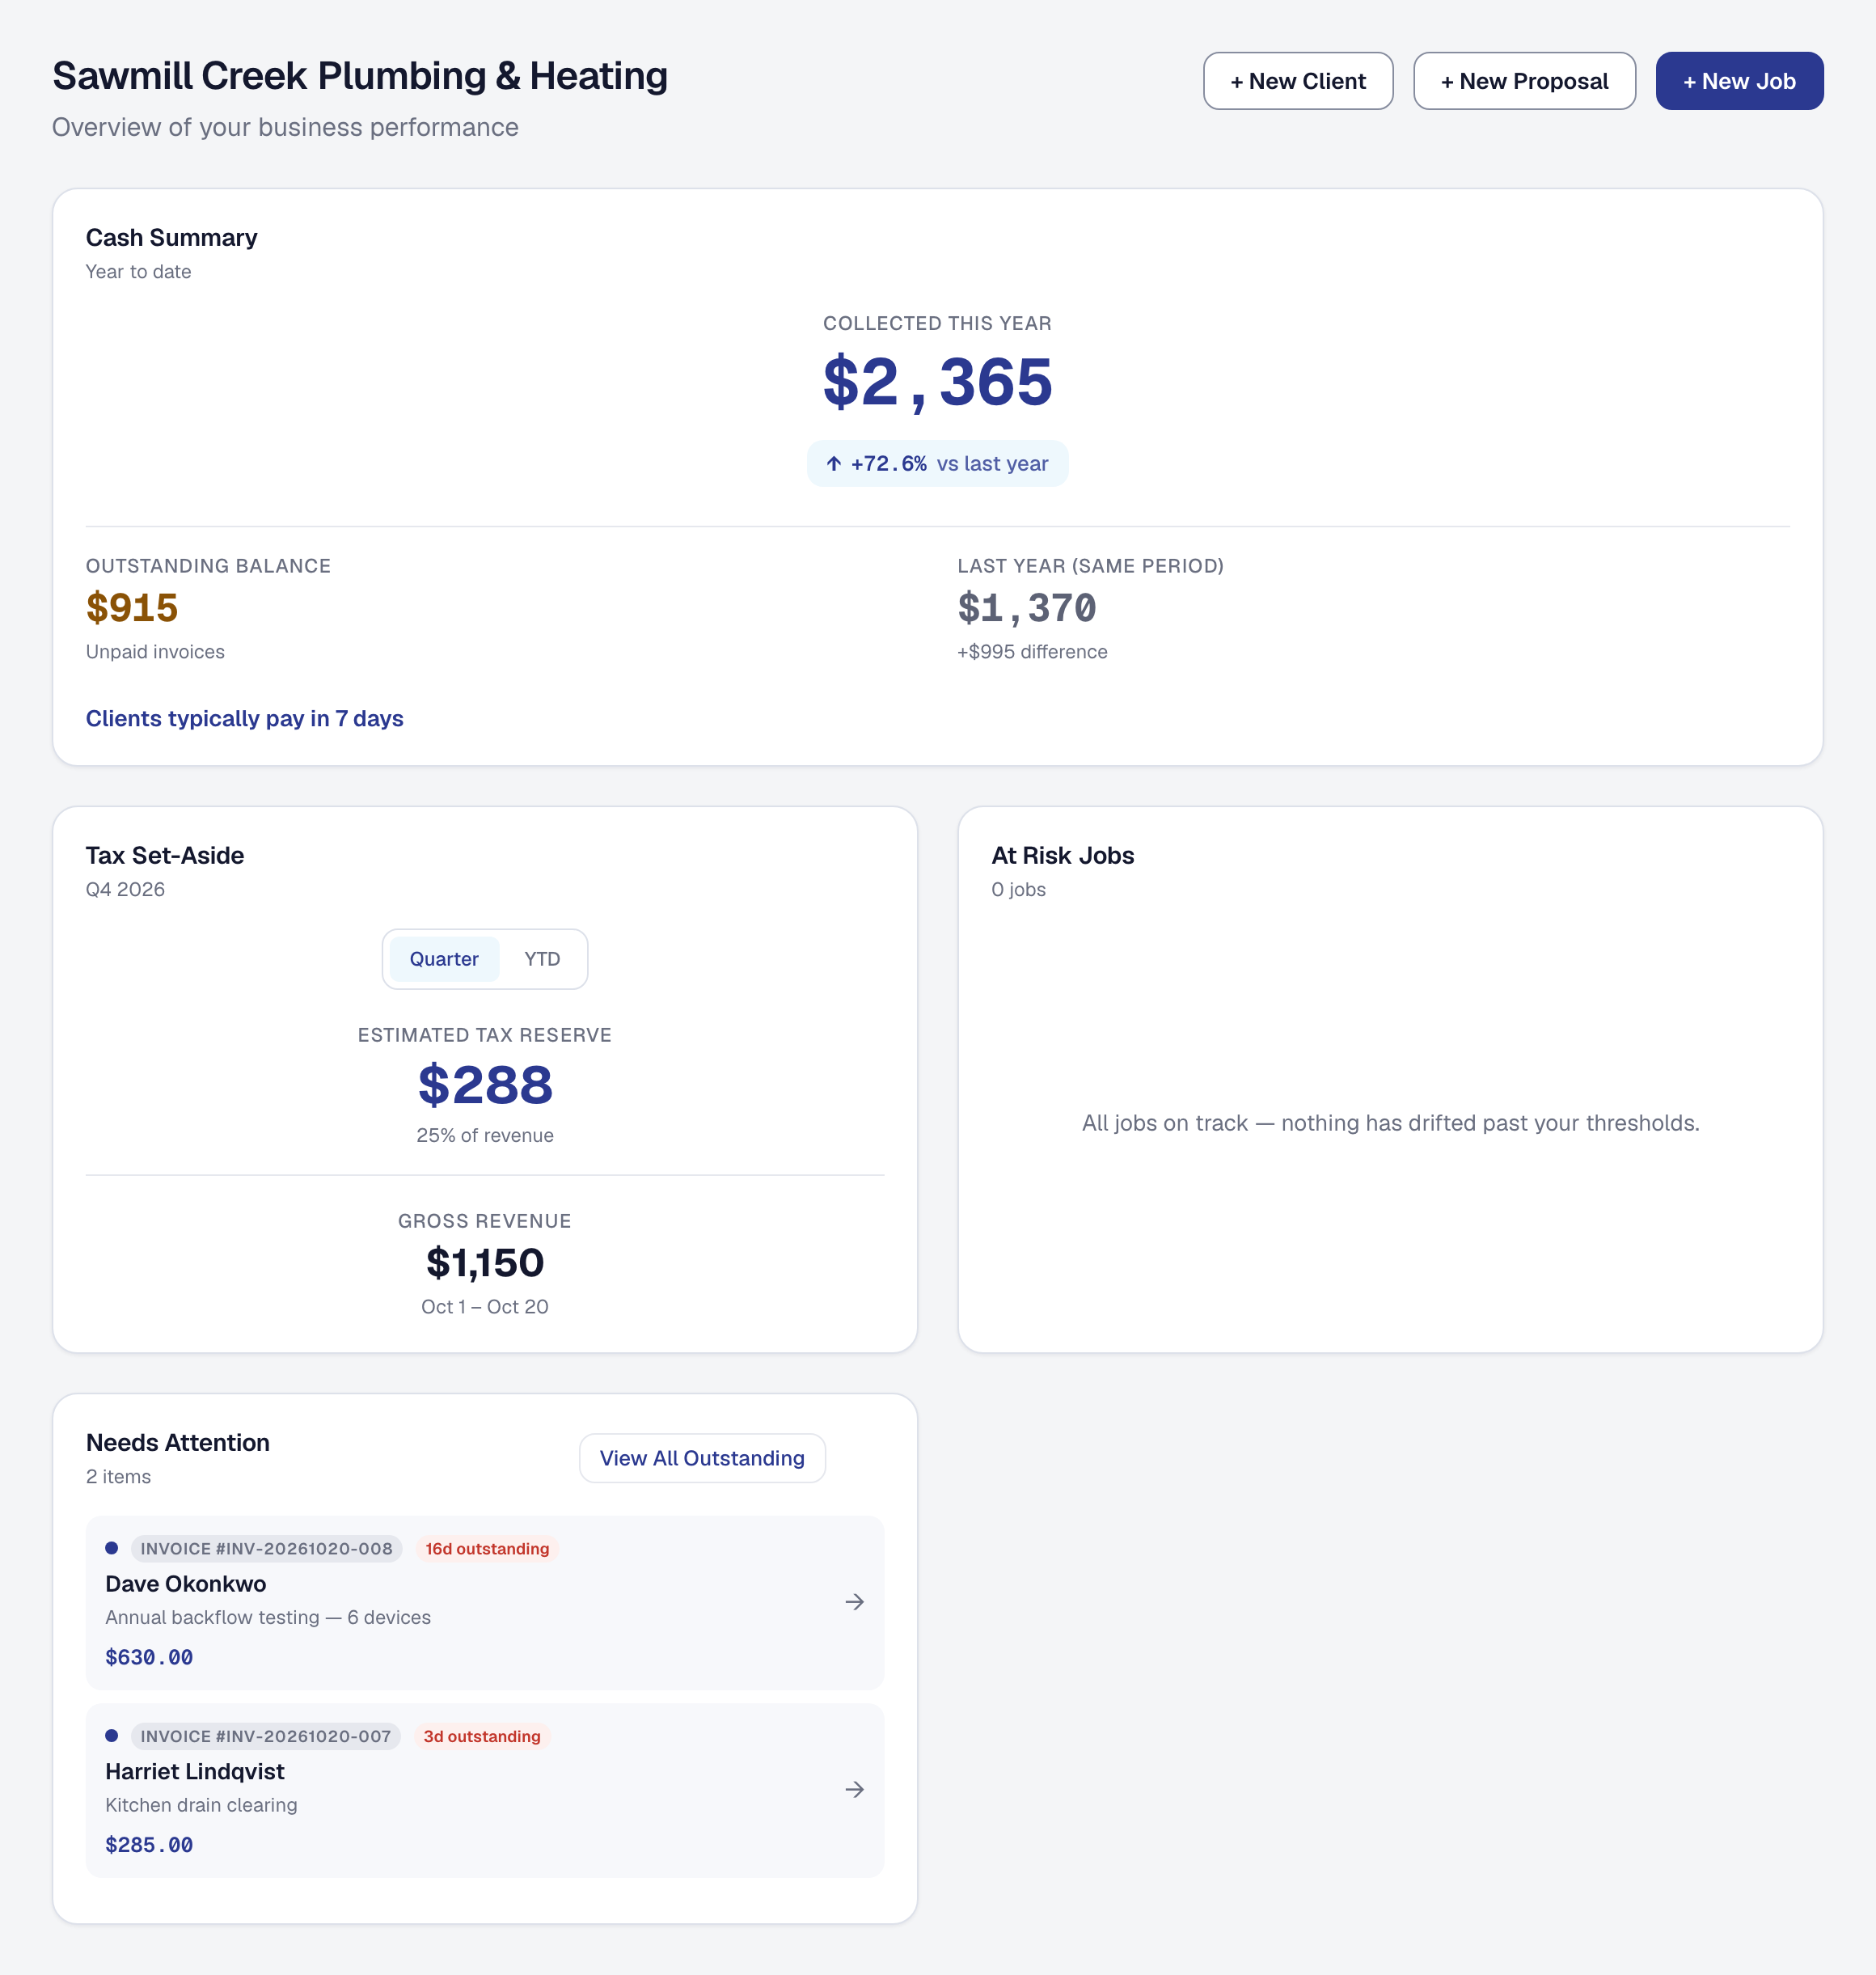Click the Sawmill Creek Plumbing & Heating title
Viewport: 1876px width, 1975px height.
[x=360, y=76]
